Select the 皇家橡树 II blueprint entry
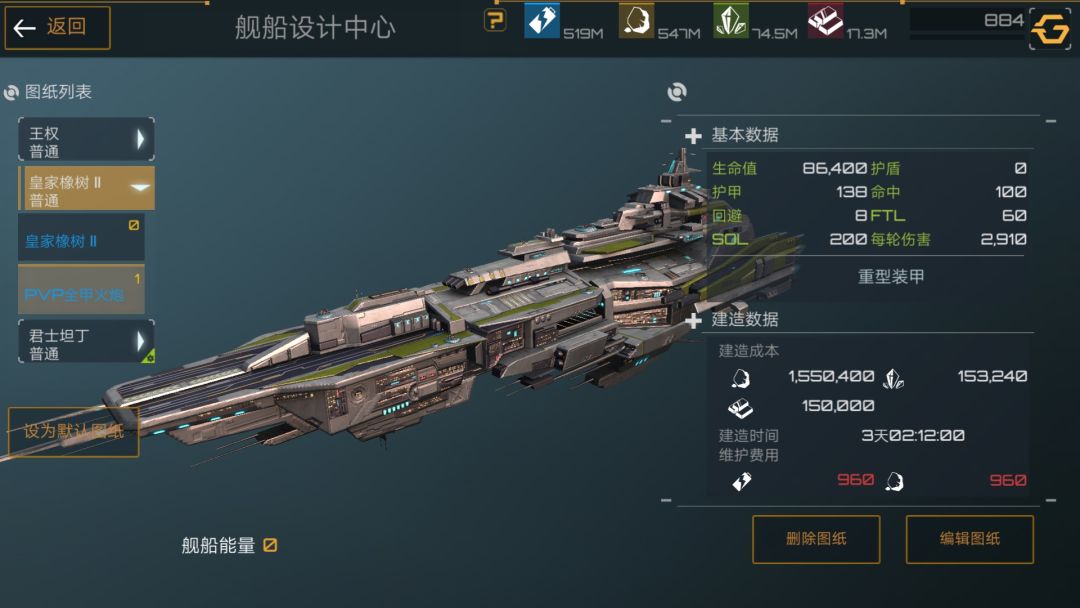Viewport: 1080px width, 608px height. pyautogui.click(x=81, y=238)
